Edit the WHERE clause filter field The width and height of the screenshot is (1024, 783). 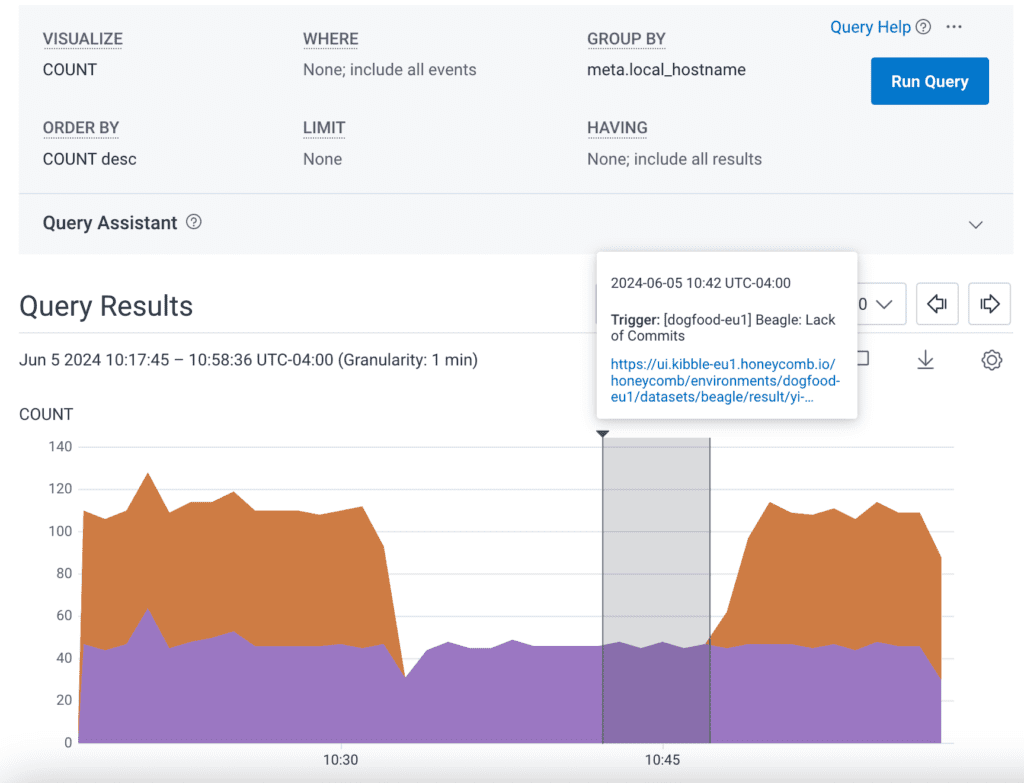click(389, 70)
